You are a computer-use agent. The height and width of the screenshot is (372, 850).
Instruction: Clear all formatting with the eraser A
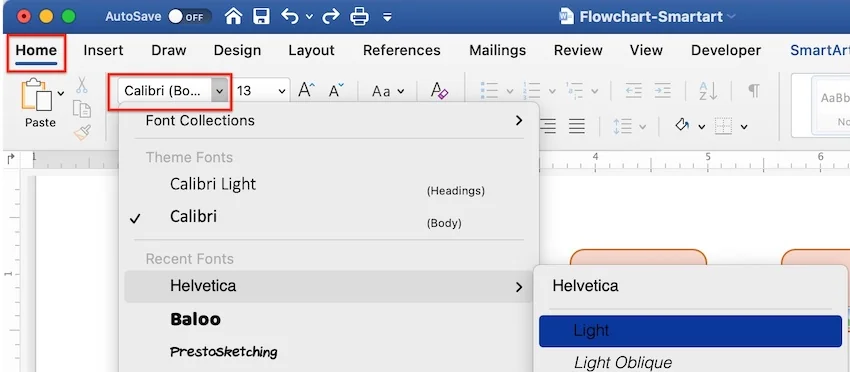tap(440, 90)
